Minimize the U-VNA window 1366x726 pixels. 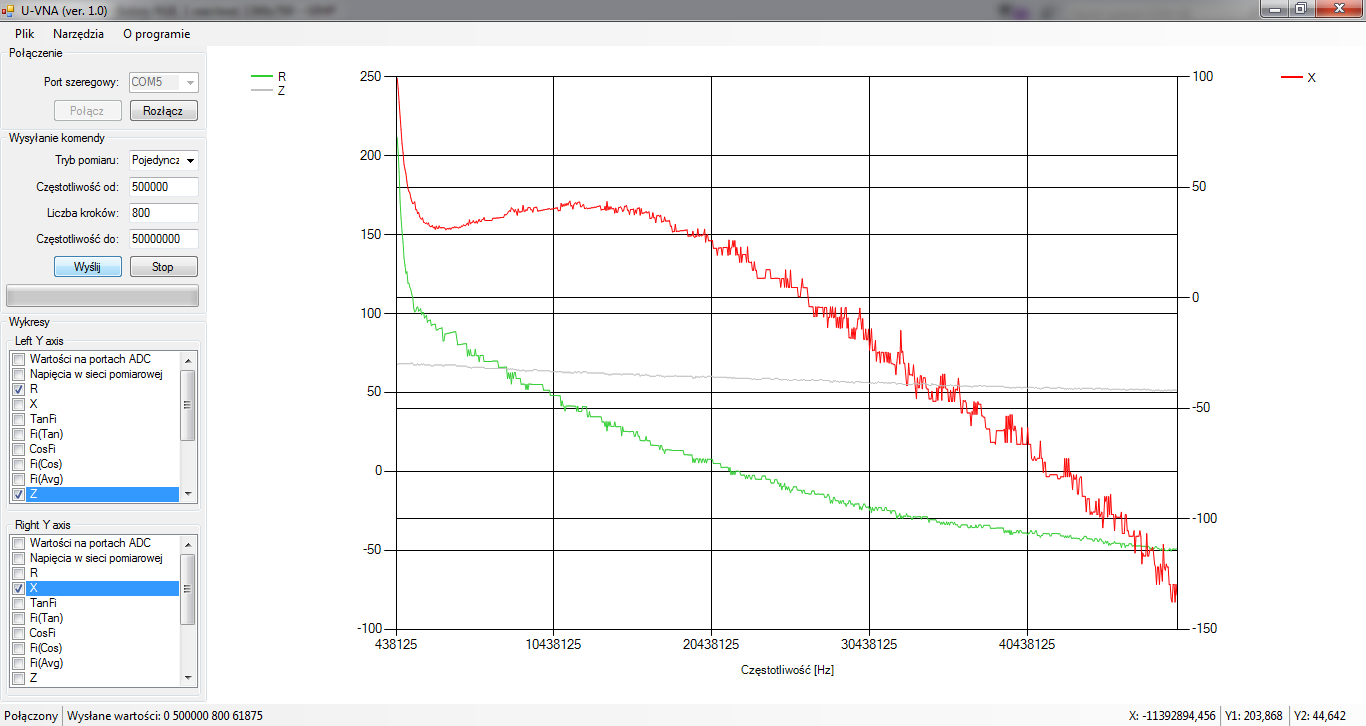pyautogui.click(x=1273, y=8)
